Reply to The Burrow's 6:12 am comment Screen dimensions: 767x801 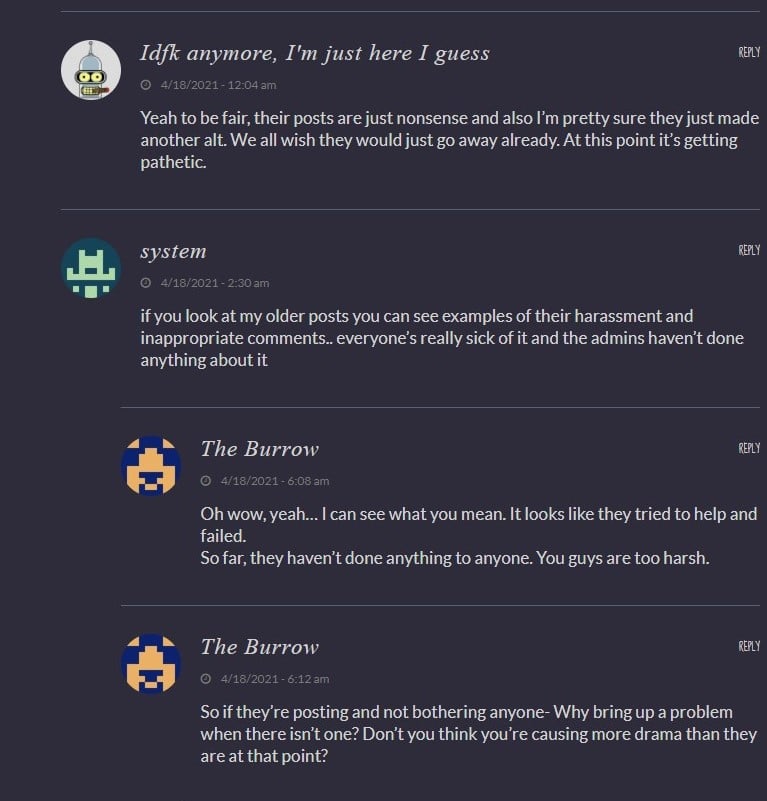click(x=749, y=646)
